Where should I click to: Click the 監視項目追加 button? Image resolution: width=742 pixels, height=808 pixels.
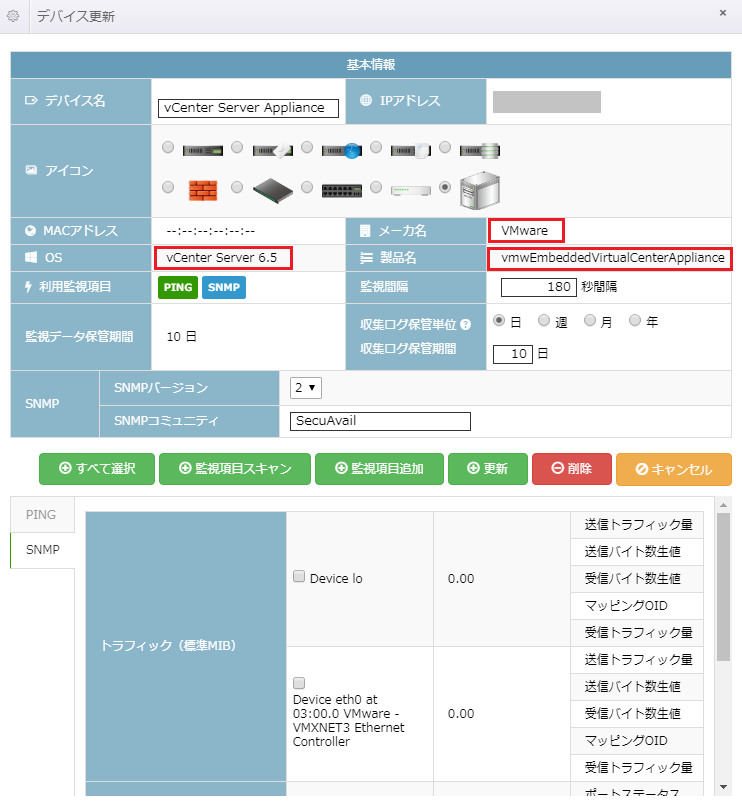tap(379, 469)
